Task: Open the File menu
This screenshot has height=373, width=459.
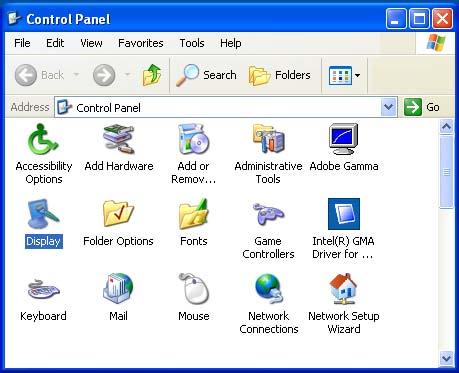Action: tap(22, 43)
